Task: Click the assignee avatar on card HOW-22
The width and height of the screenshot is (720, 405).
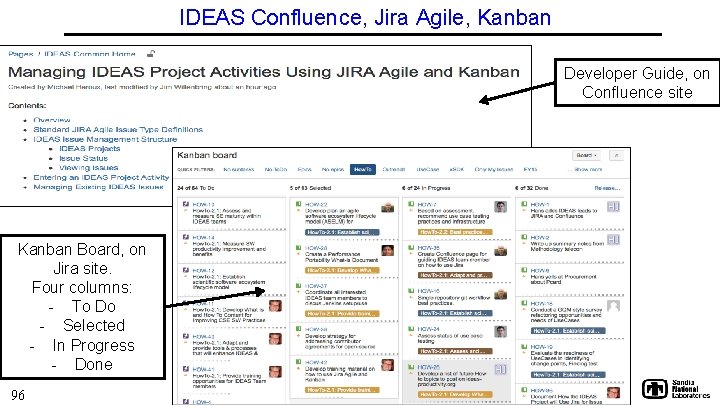Action: pos(388,207)
